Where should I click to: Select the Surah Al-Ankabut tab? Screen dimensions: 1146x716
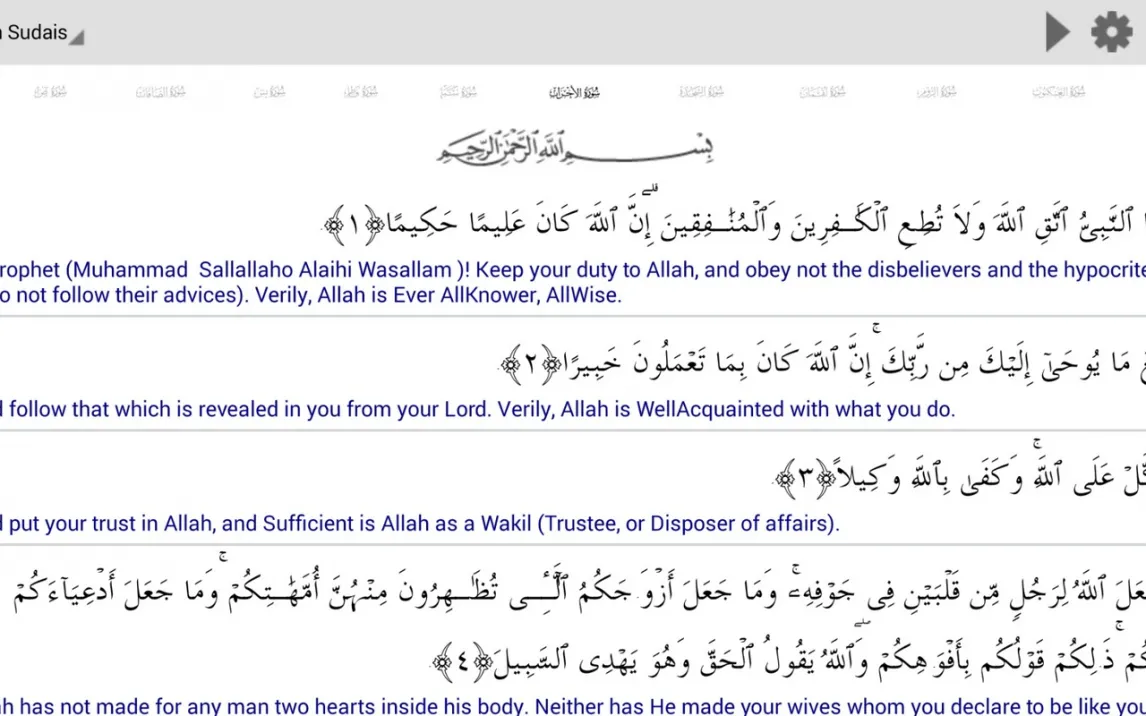(1058, 92)
